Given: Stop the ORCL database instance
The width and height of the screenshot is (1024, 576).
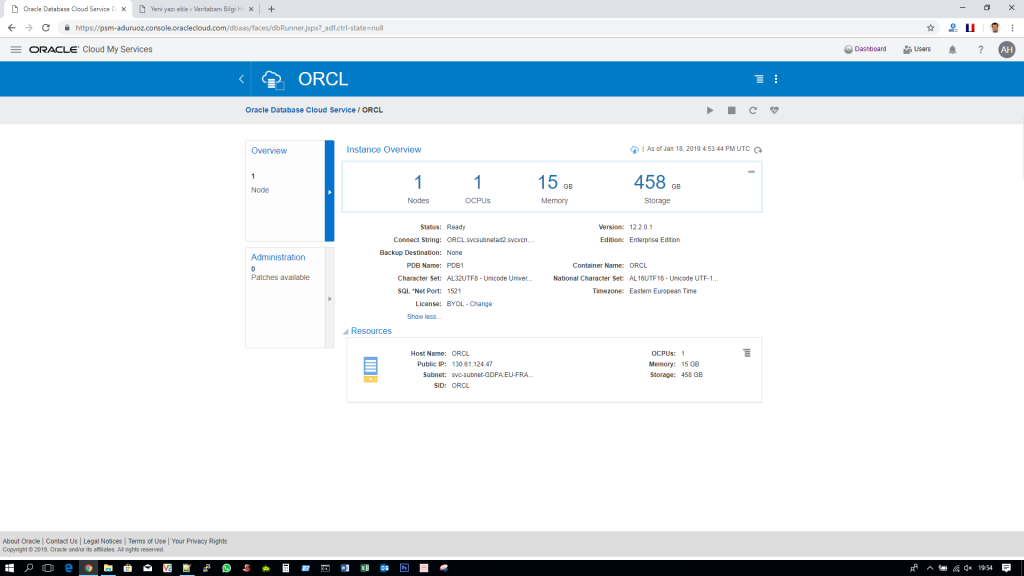Looking at the screenshot, I should click(731, 110).
